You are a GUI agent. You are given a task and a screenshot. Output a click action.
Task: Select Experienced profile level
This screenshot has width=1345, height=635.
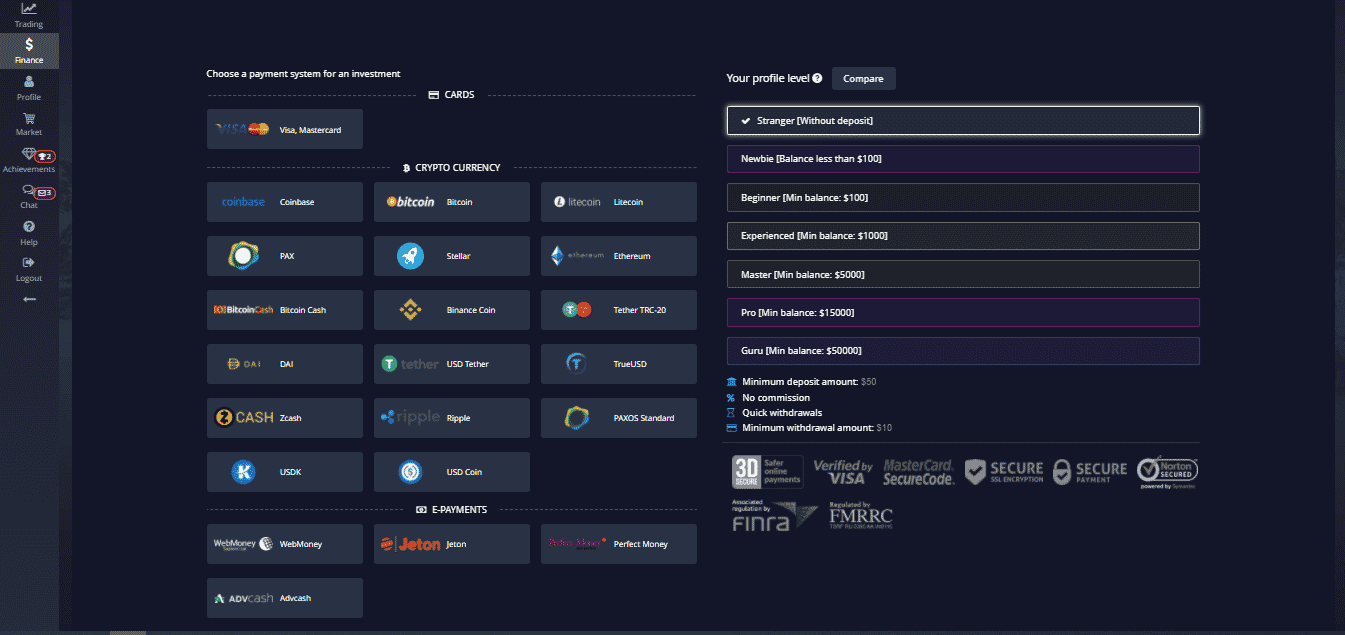click(963, 236)
